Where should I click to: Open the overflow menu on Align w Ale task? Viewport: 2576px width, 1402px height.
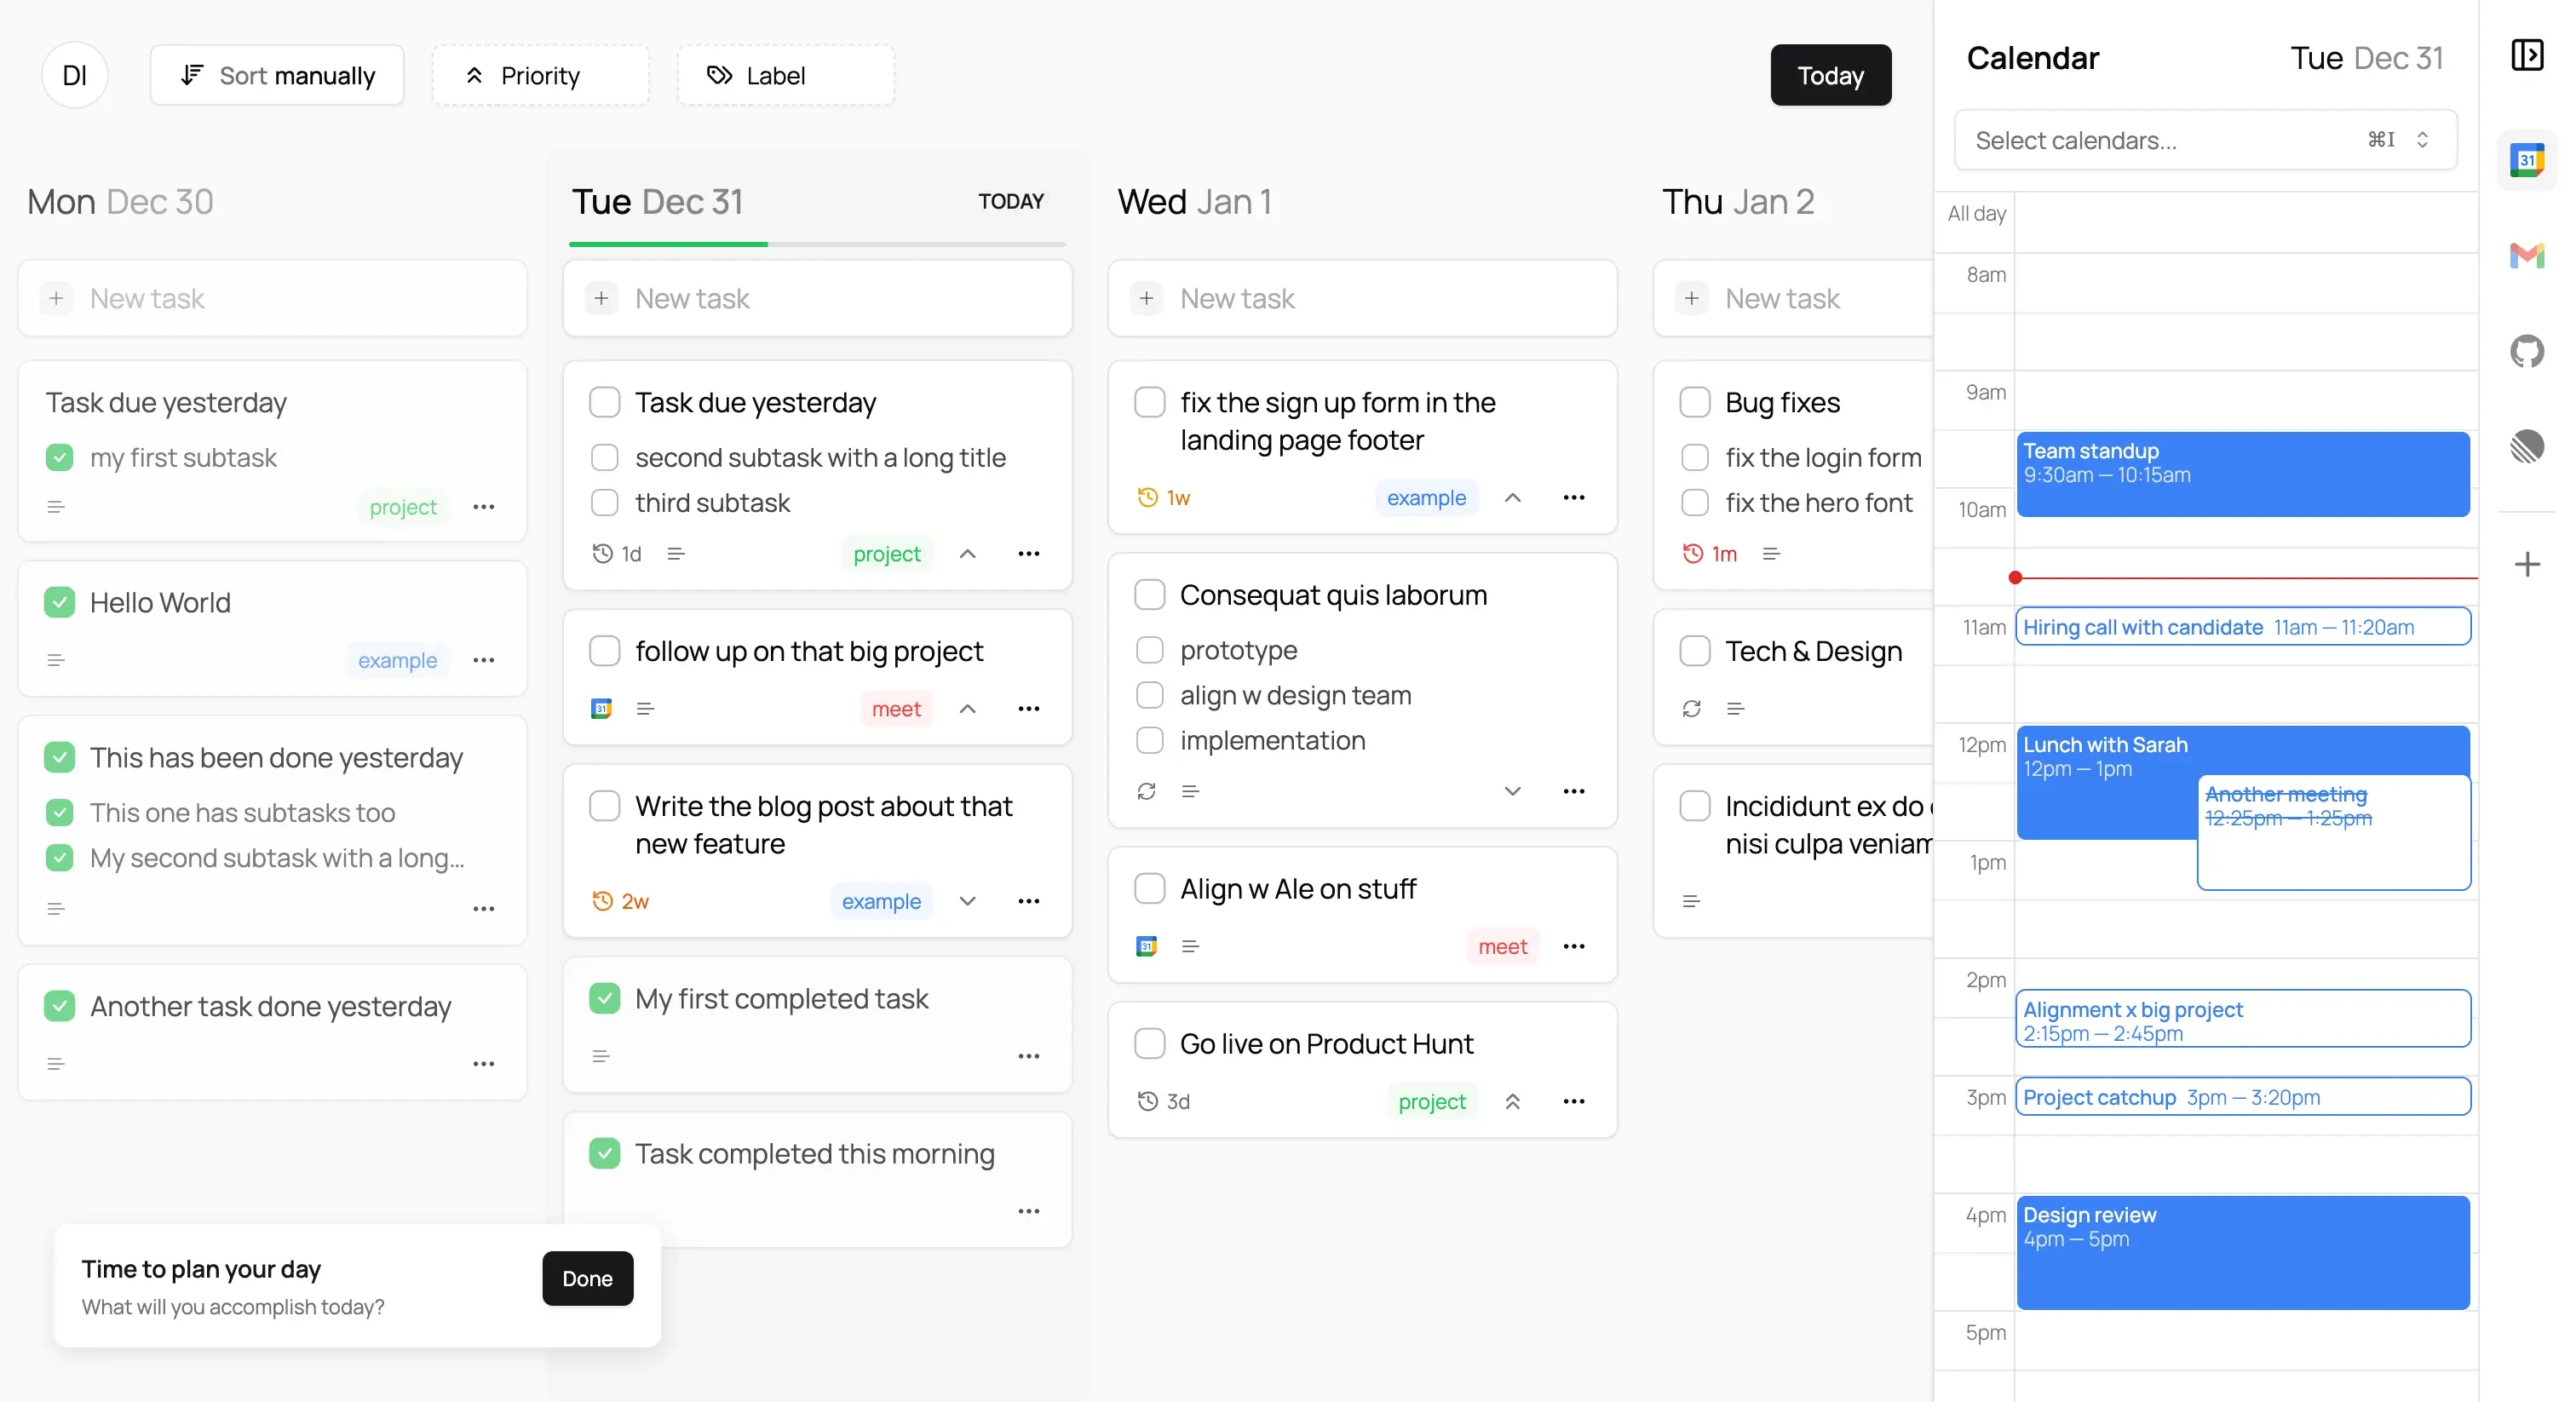pos(1573,946)
